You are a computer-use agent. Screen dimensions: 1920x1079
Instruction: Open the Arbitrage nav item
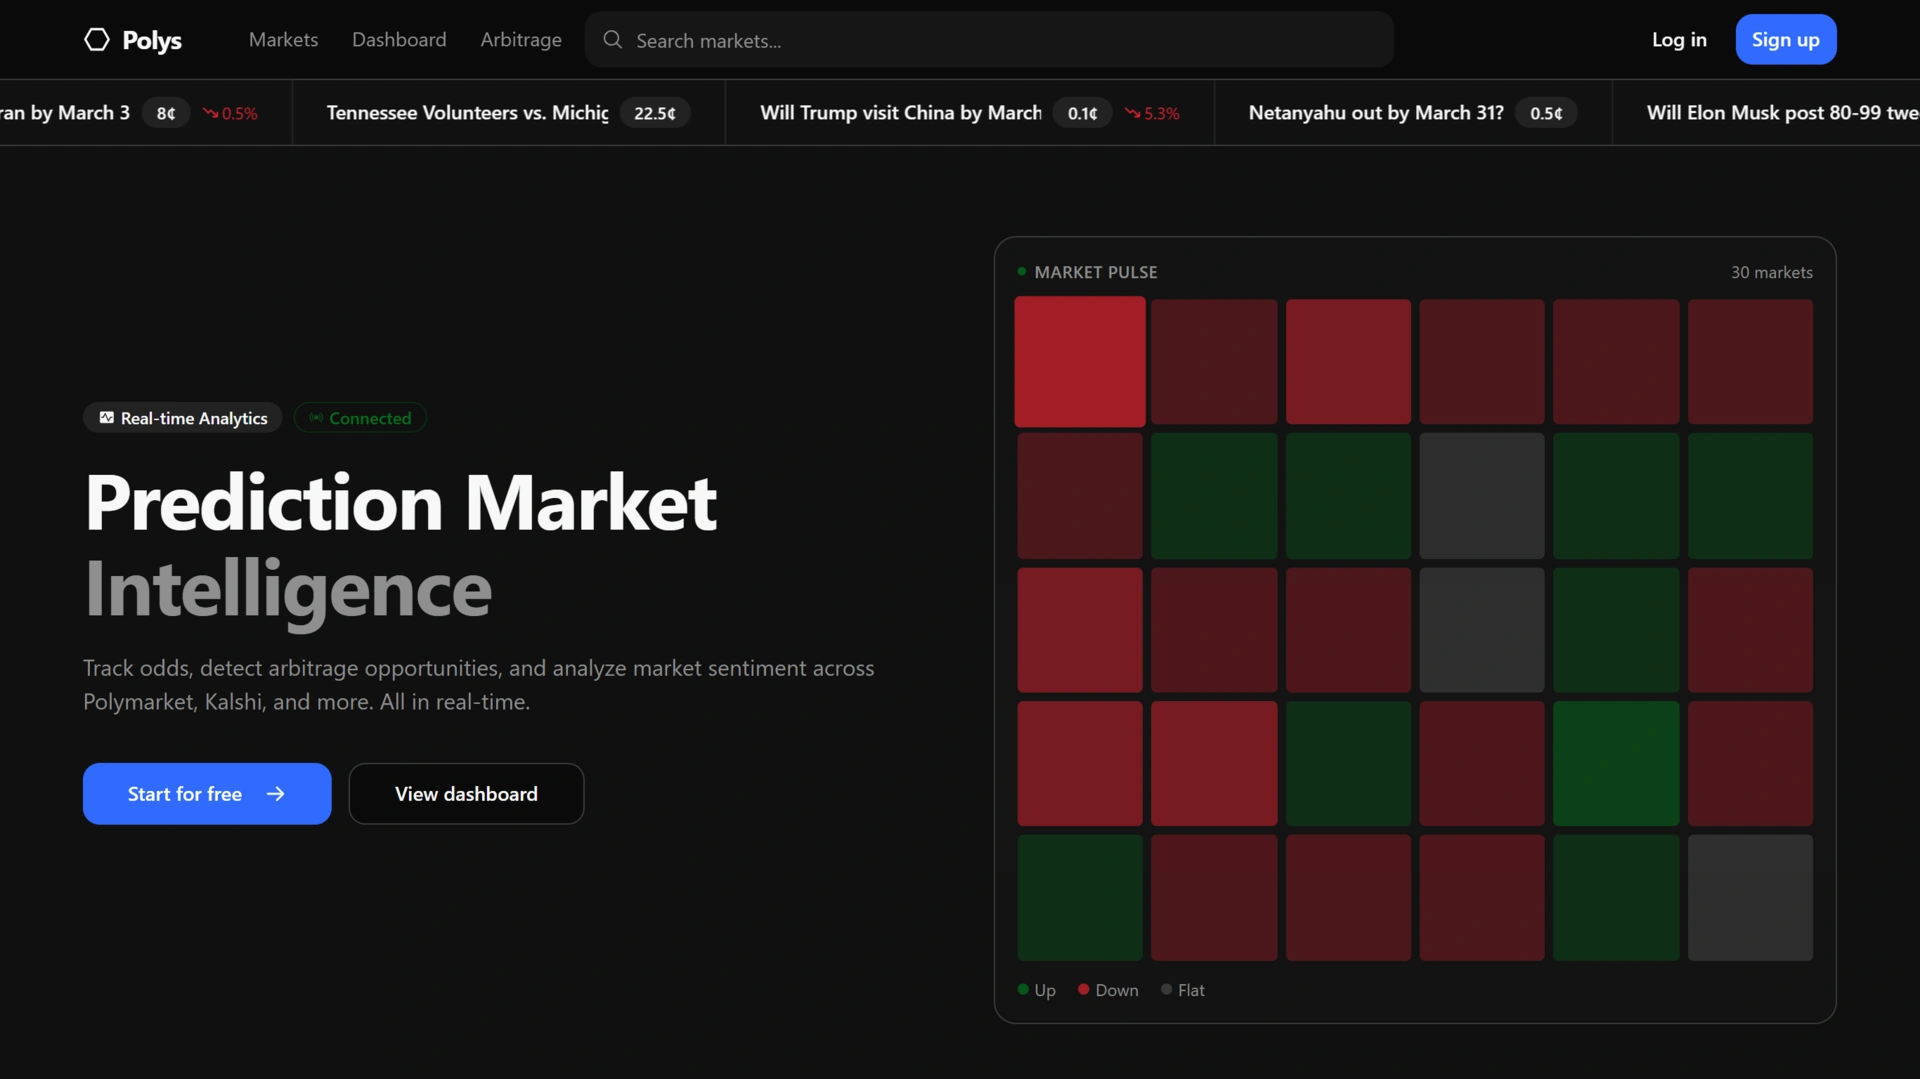click(x=521, y=40)
